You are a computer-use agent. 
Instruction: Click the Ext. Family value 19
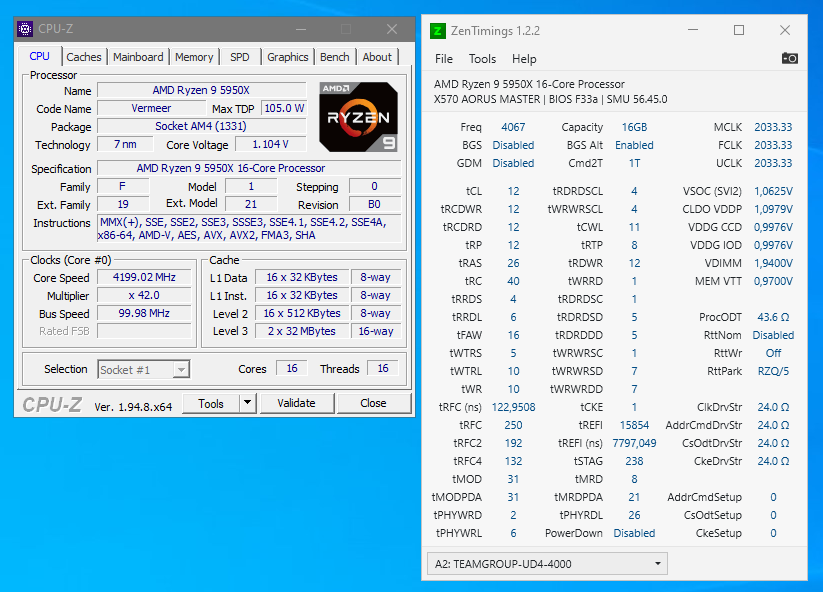point(123,204)
